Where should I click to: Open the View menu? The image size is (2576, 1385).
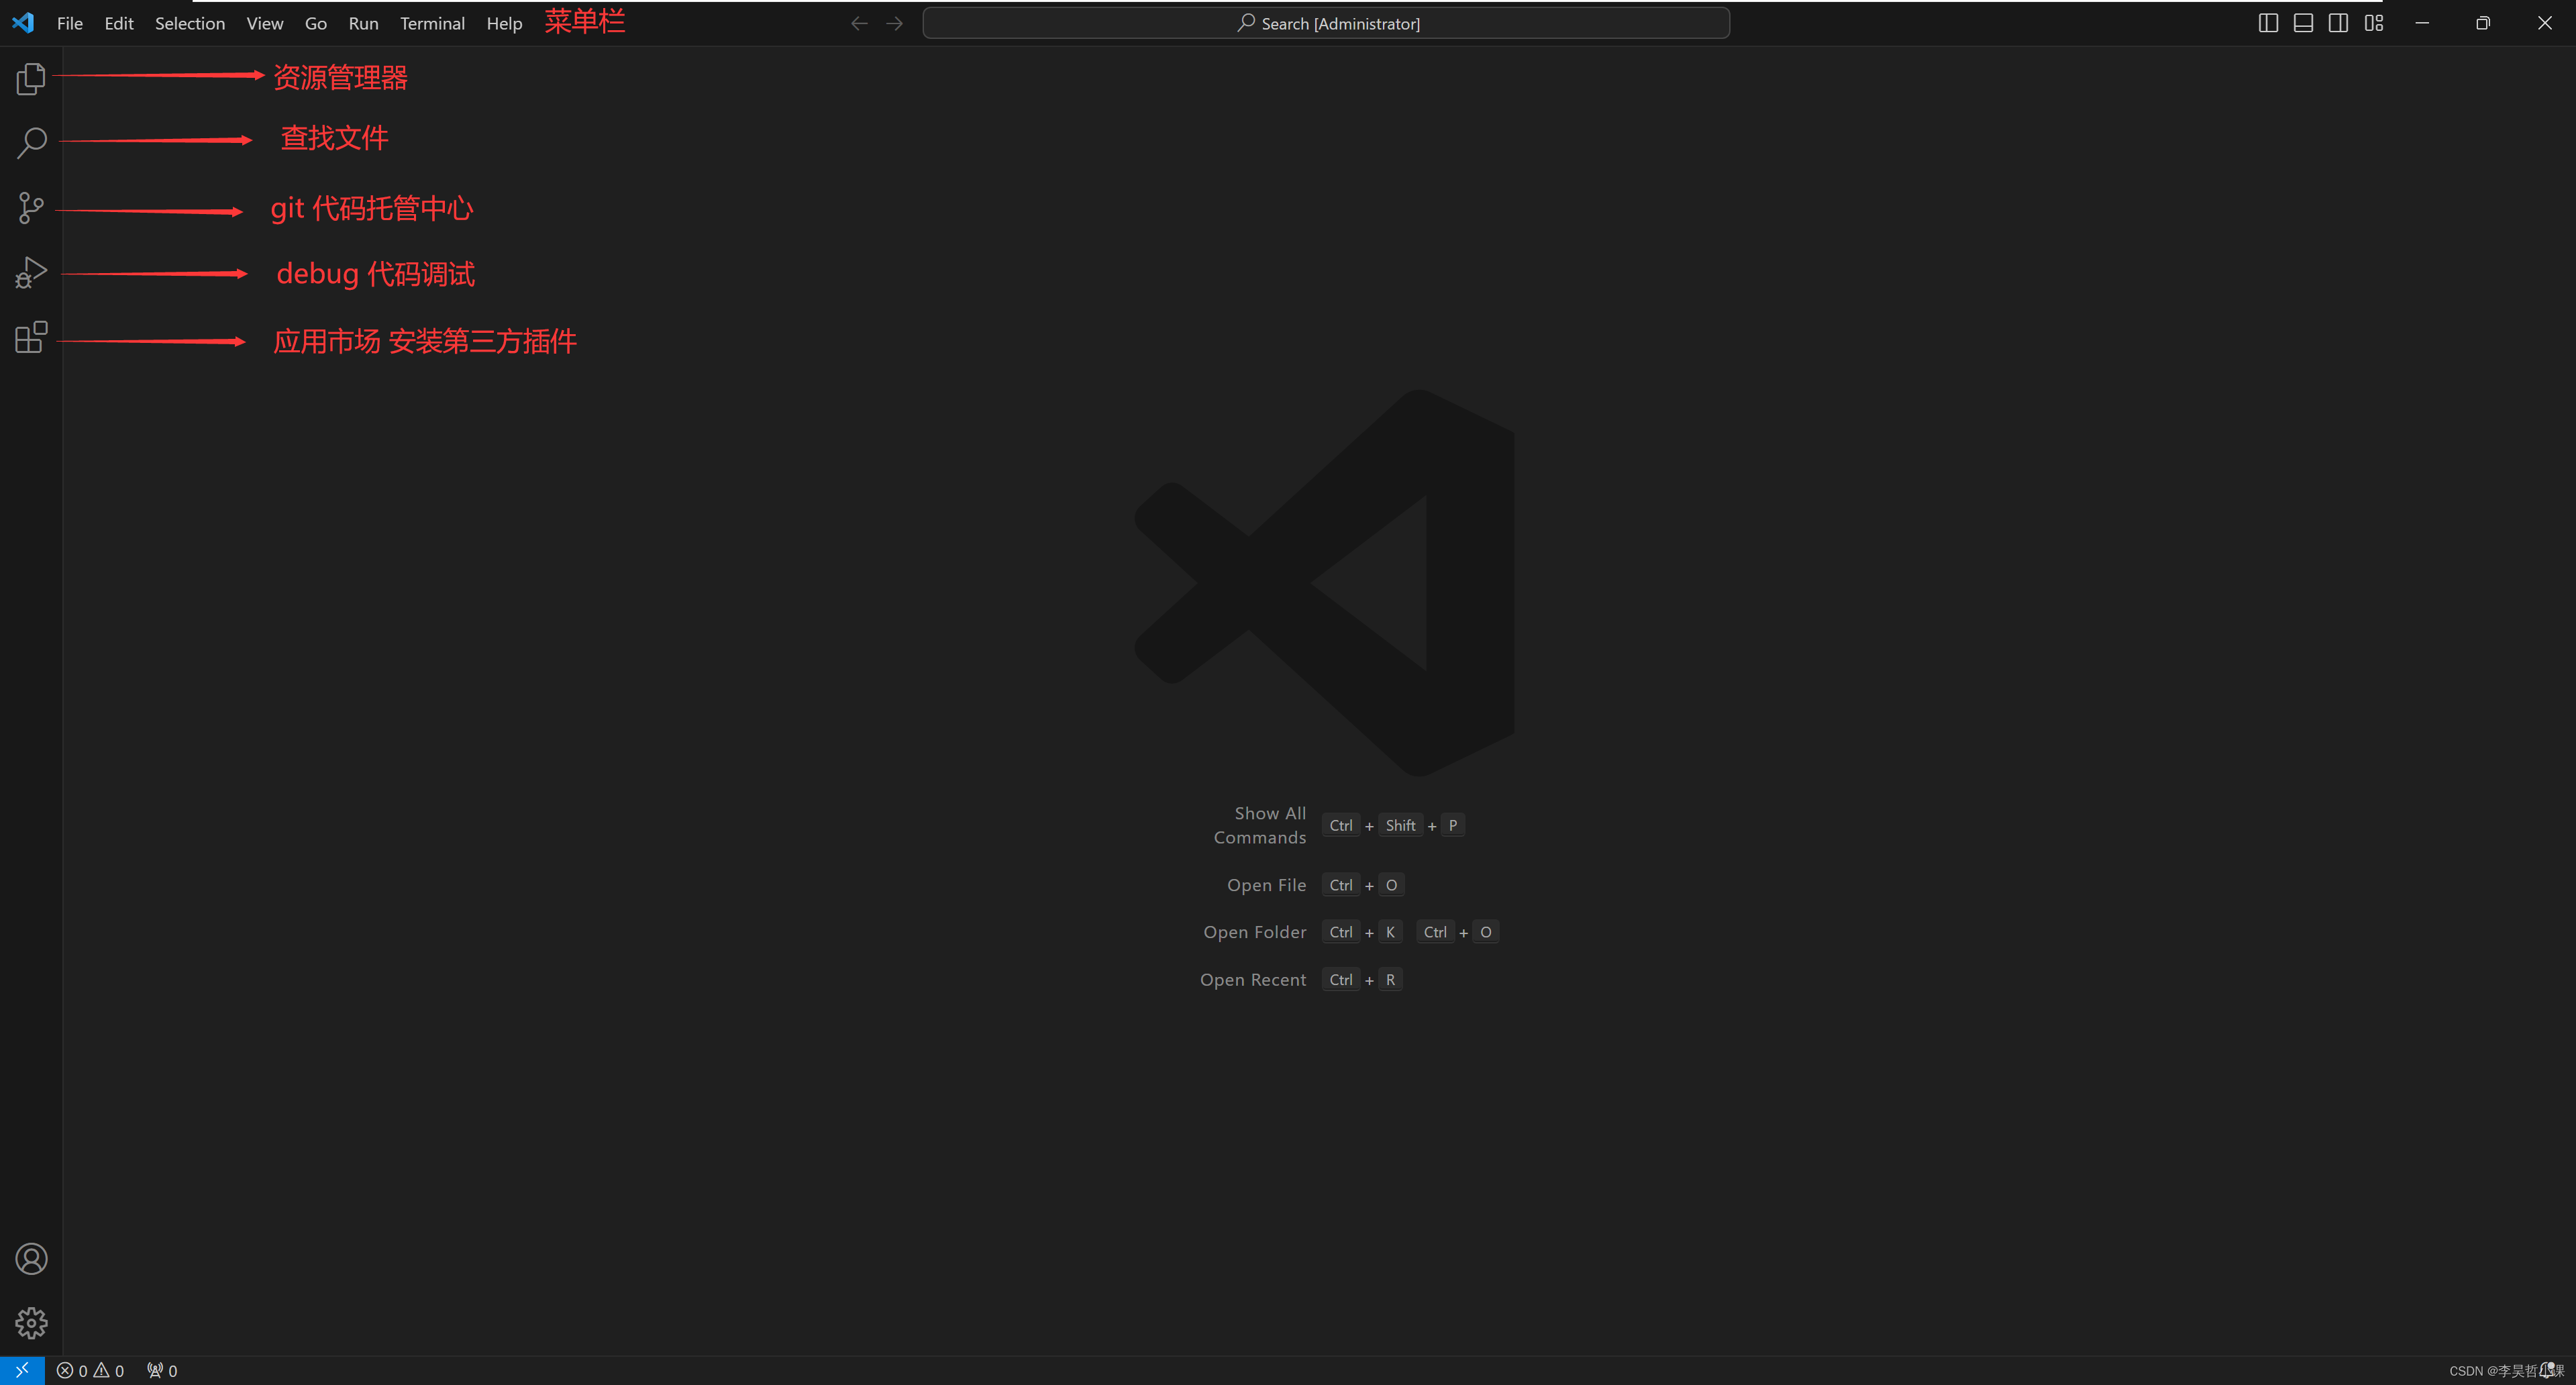point(265,23)
